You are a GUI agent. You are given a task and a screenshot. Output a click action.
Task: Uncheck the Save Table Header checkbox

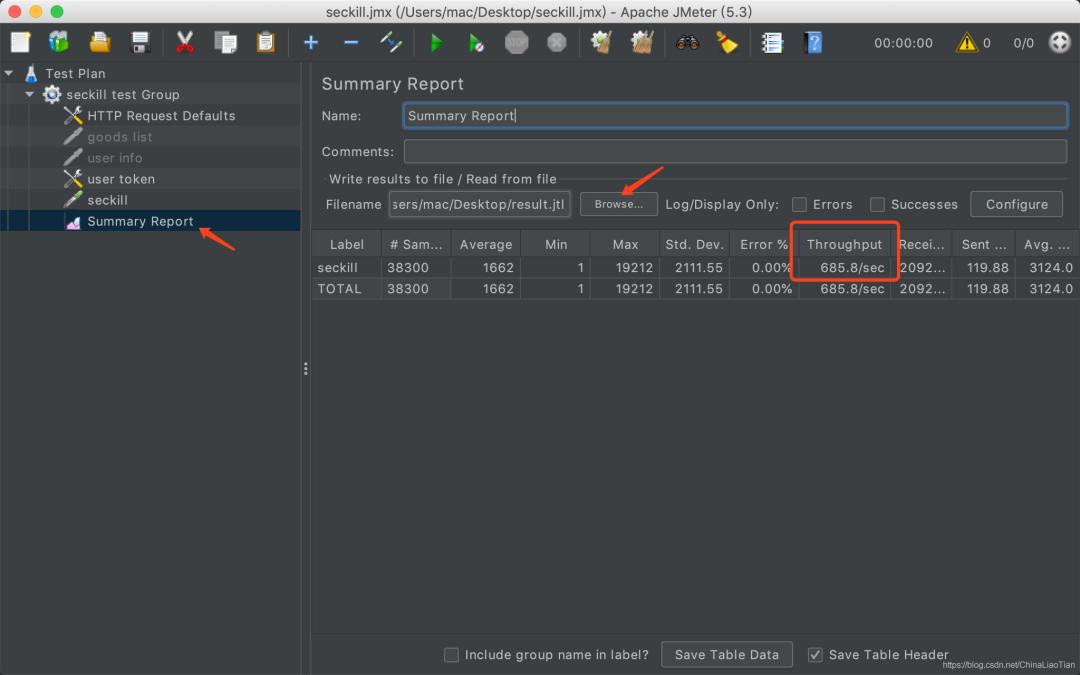pos(815,654)
